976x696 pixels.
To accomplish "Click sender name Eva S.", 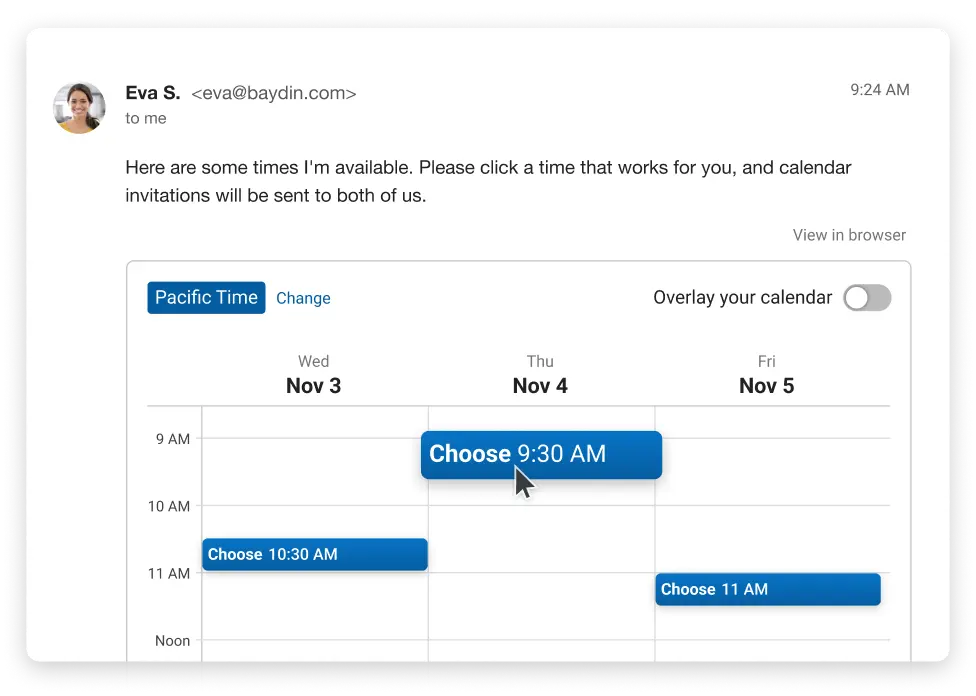I will [x=152, y=93].
